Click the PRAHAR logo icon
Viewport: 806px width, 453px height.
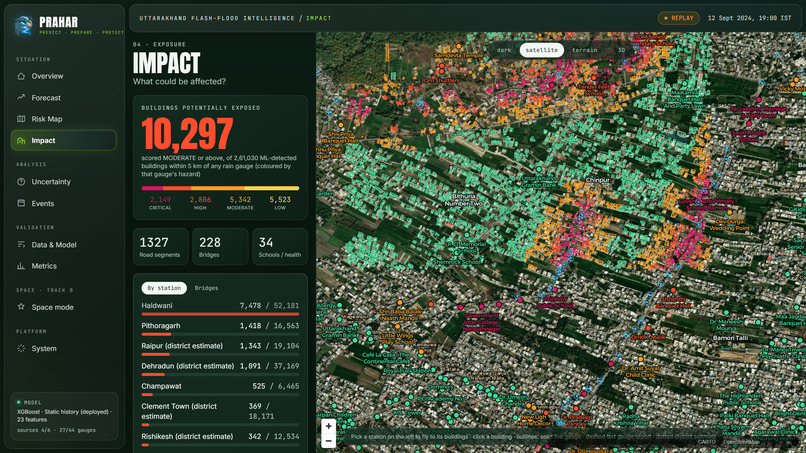[x=23, y=25]
